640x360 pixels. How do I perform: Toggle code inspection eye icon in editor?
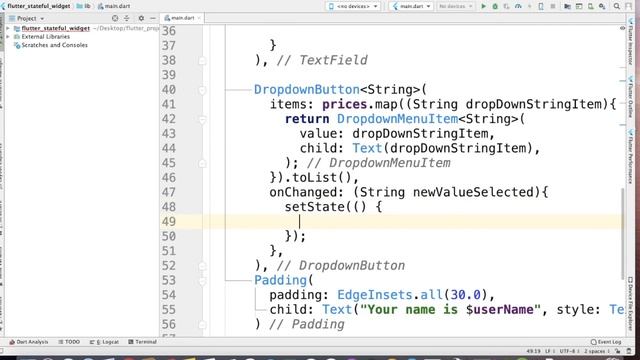pyautogui.click(x=622, y=28)
